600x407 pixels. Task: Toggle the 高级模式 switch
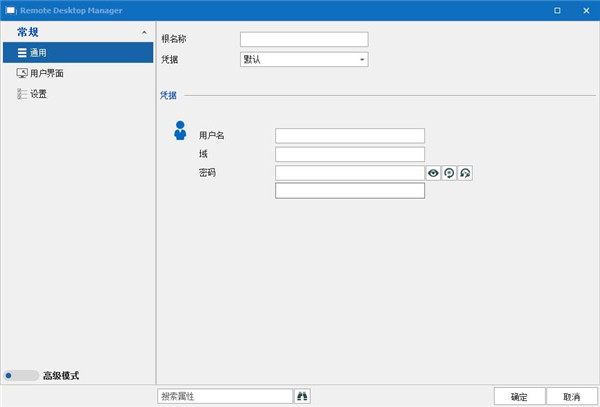point(21,376)
